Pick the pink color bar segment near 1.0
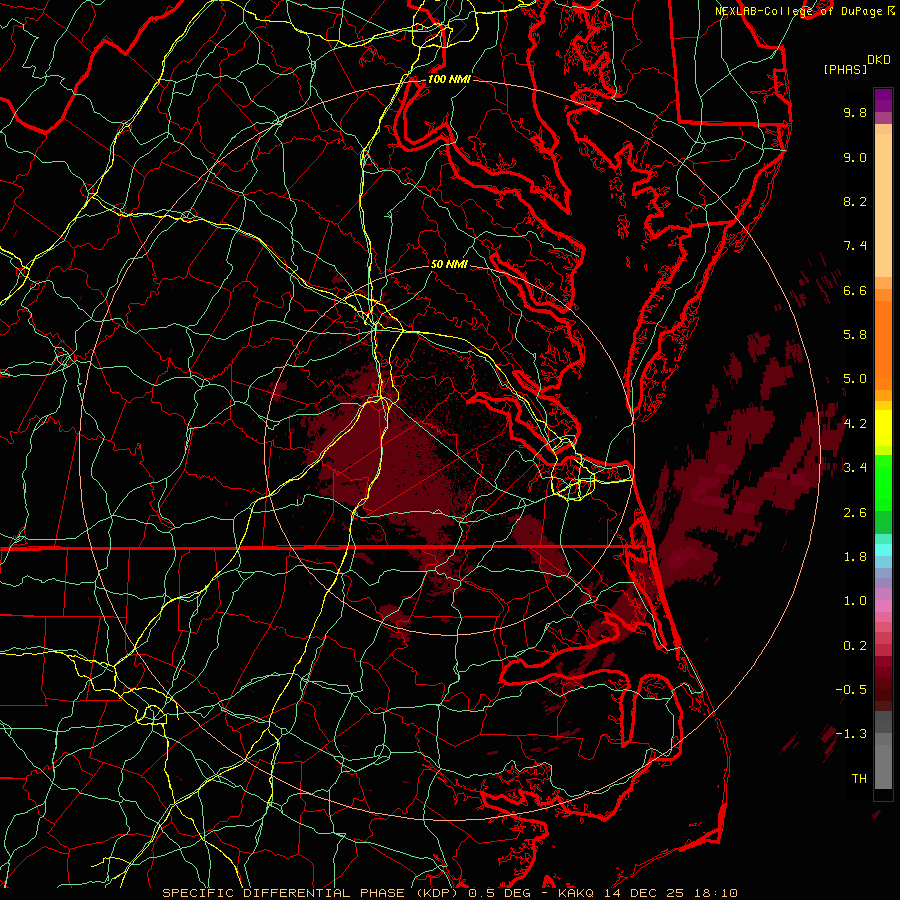The width and height of the screenshot is (900, 900). [883, 606]
